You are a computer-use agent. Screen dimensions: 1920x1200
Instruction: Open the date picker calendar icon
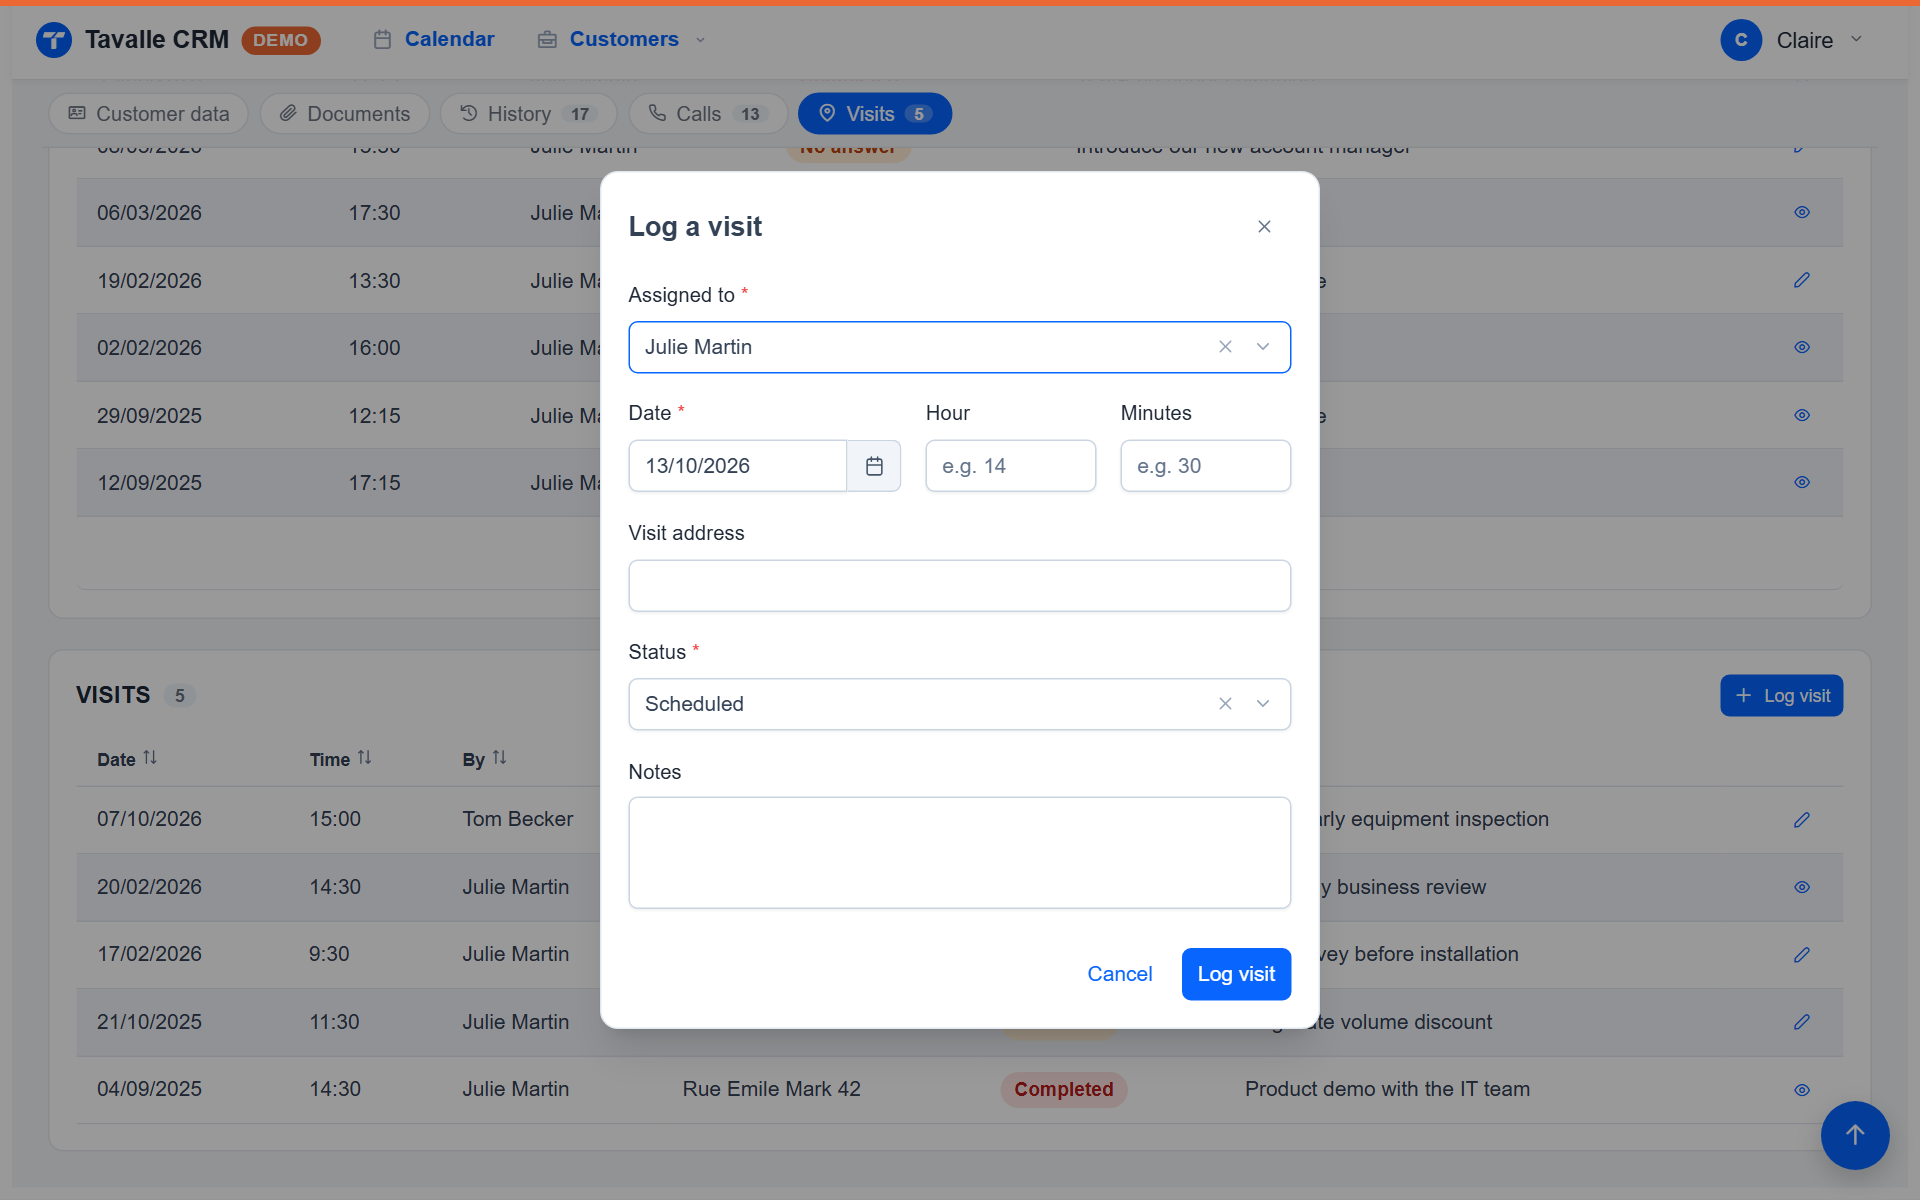pyautogui.click(x=874, y=466)
